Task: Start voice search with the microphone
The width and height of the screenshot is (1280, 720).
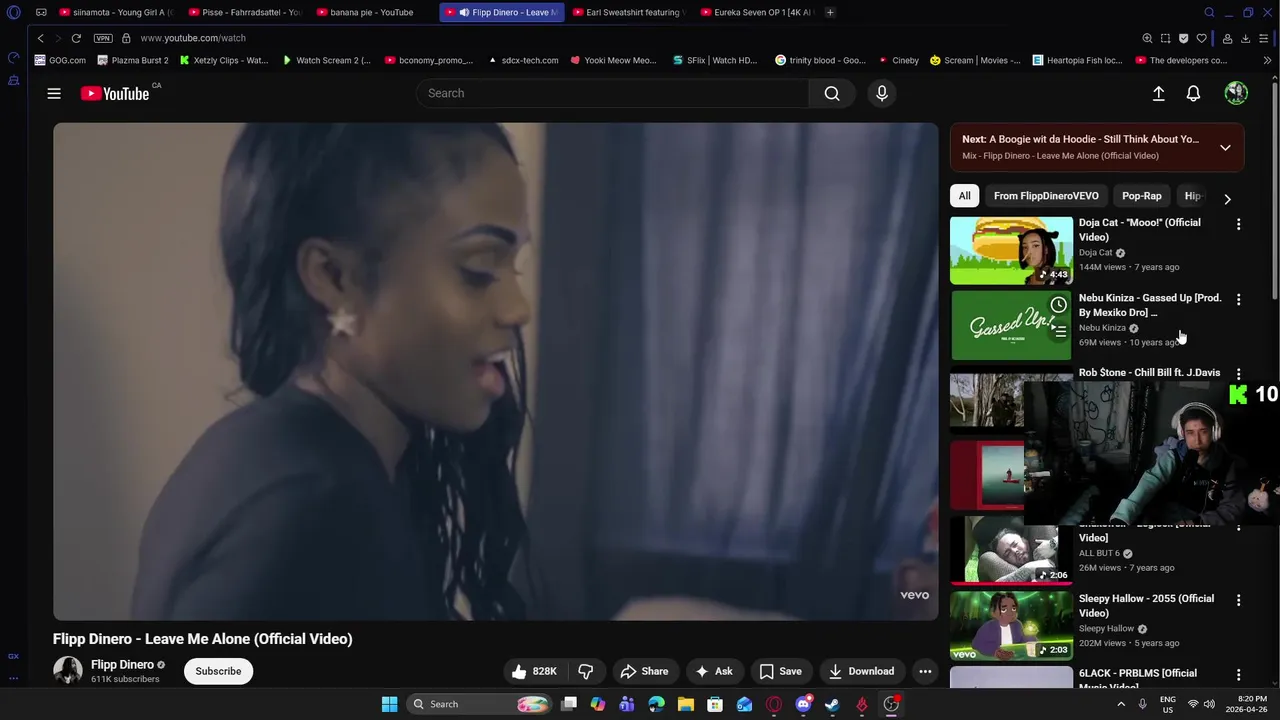Action: (881, 93)
